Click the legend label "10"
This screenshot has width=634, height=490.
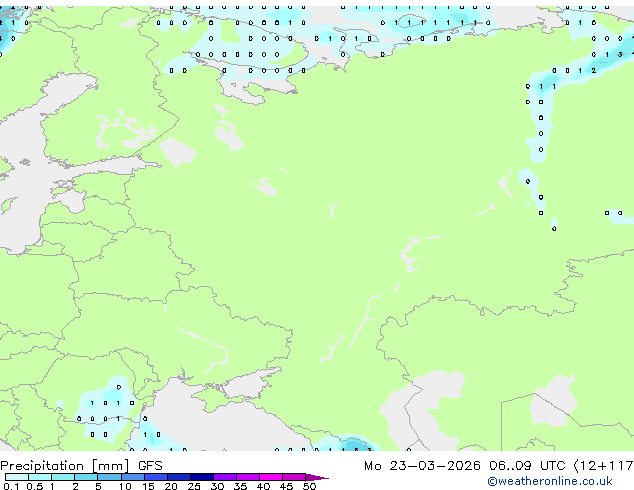[x=125, y=486]
